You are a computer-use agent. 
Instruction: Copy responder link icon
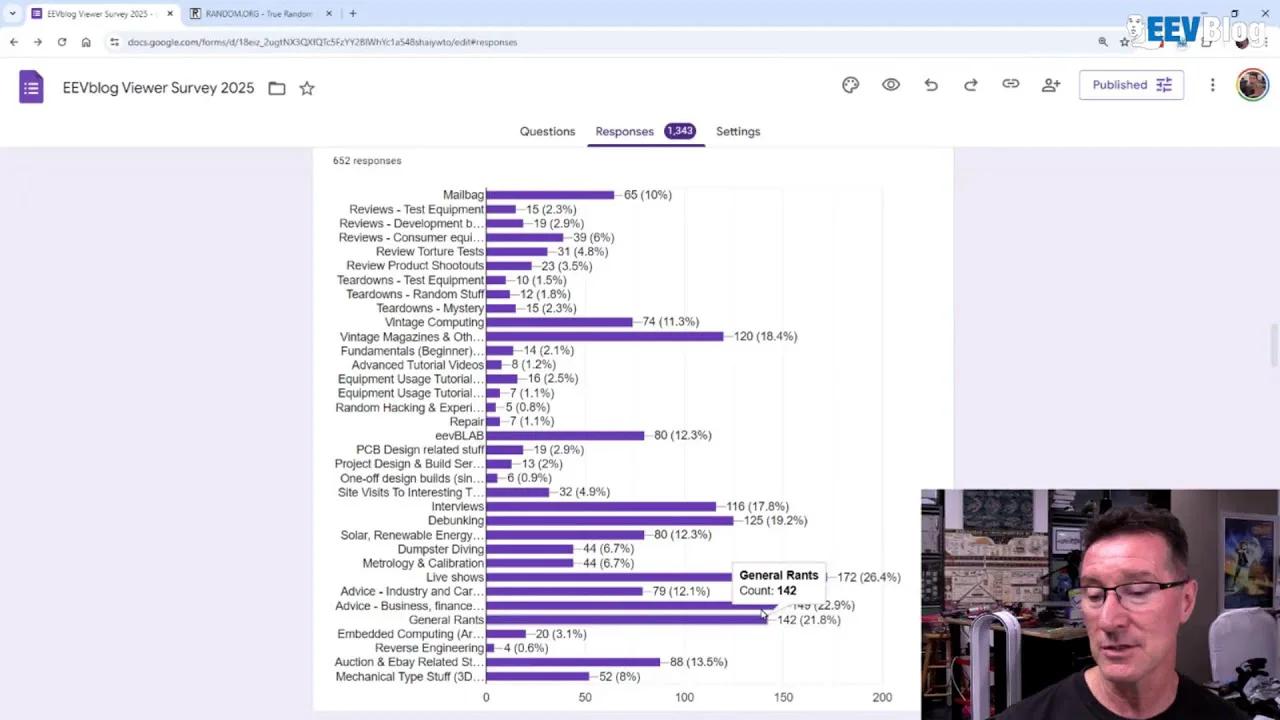pos(1010,85)
